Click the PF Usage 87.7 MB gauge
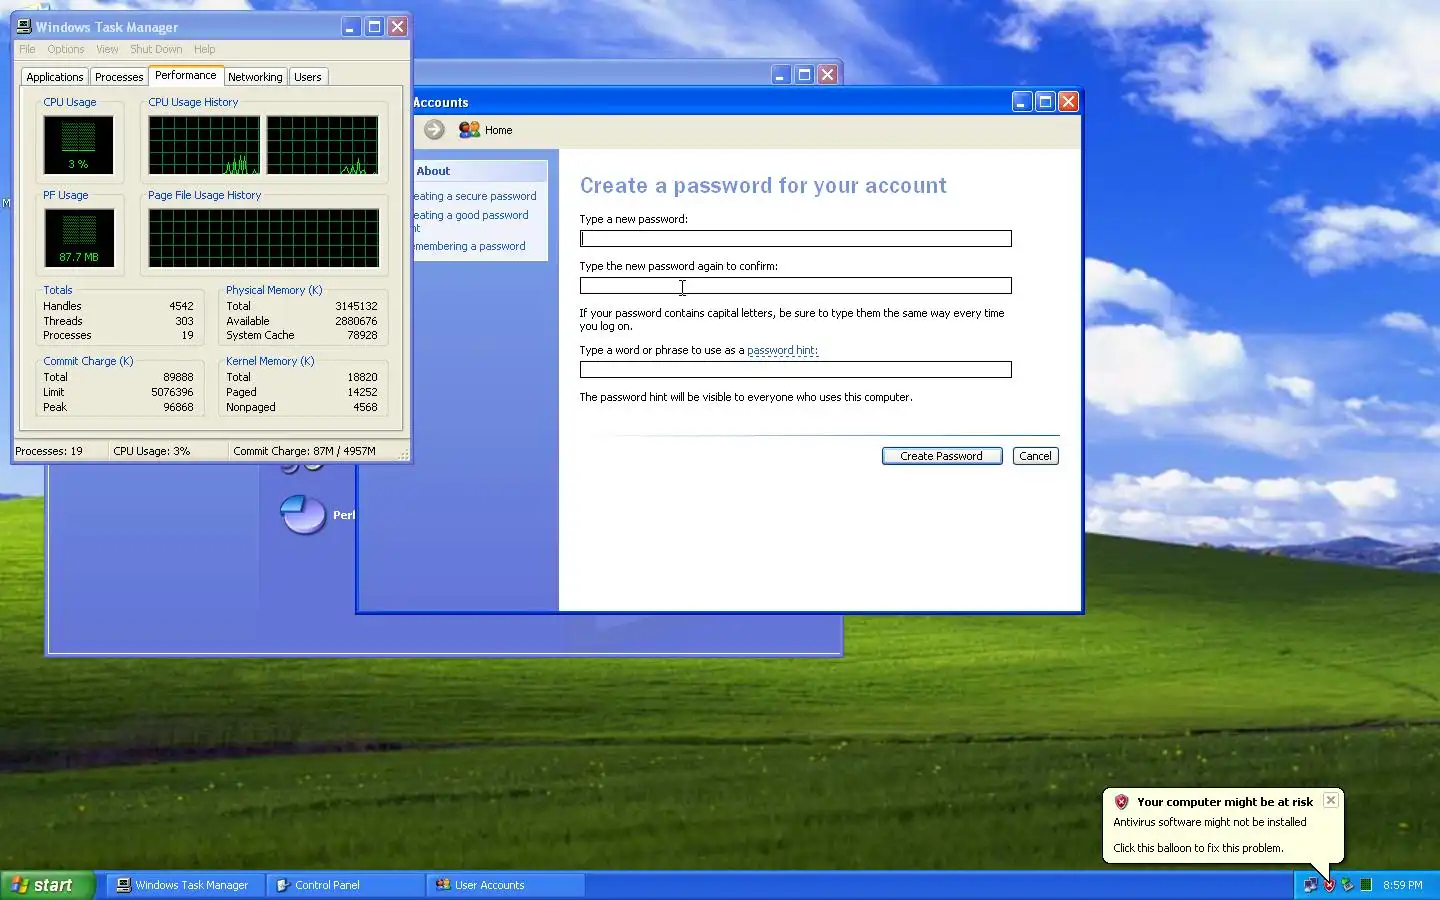1440x900 pixels. coord(79,238)
